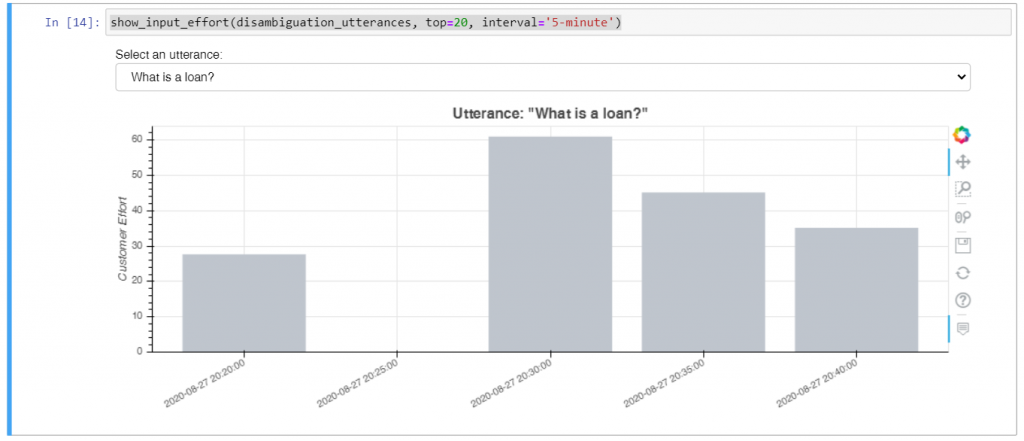Image resolution: width=1024 pixels, height=441 pixels.
Task: Click the 2020-08-27 20:25:00 axis label
Action: click(x=357, y=382)
